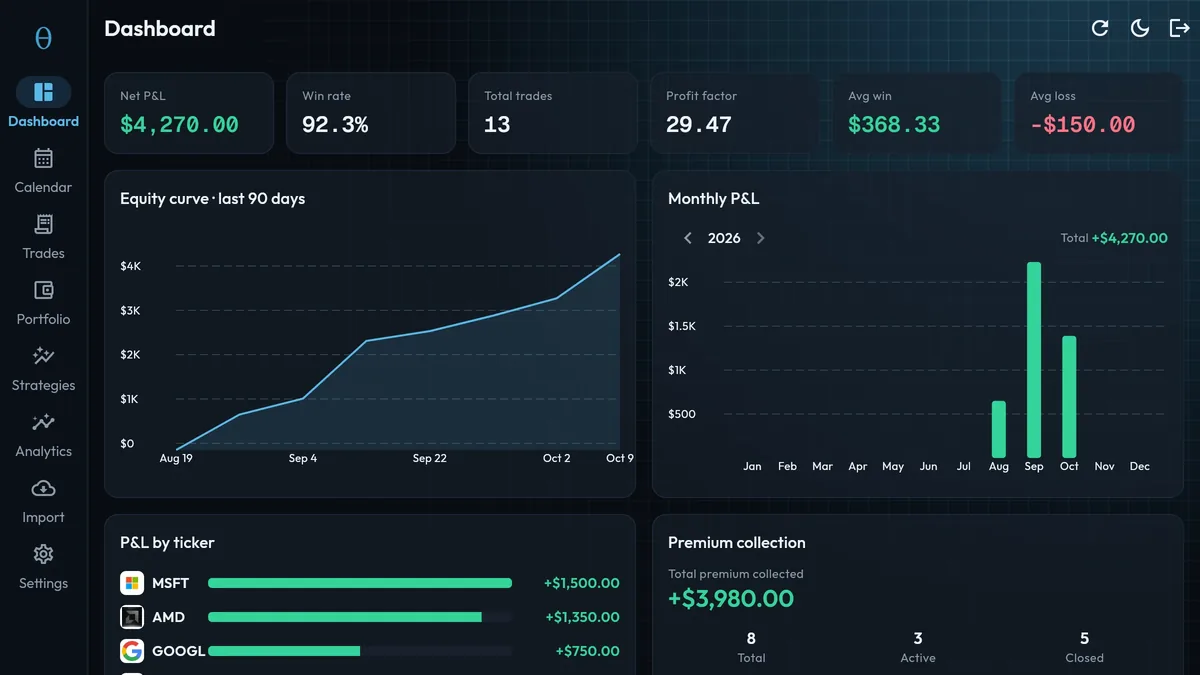Image resolution: width=1200 pixels, height=675 pixels.
Task: Click the +$750.00 GOOGL amount
Action: [588, 651]
